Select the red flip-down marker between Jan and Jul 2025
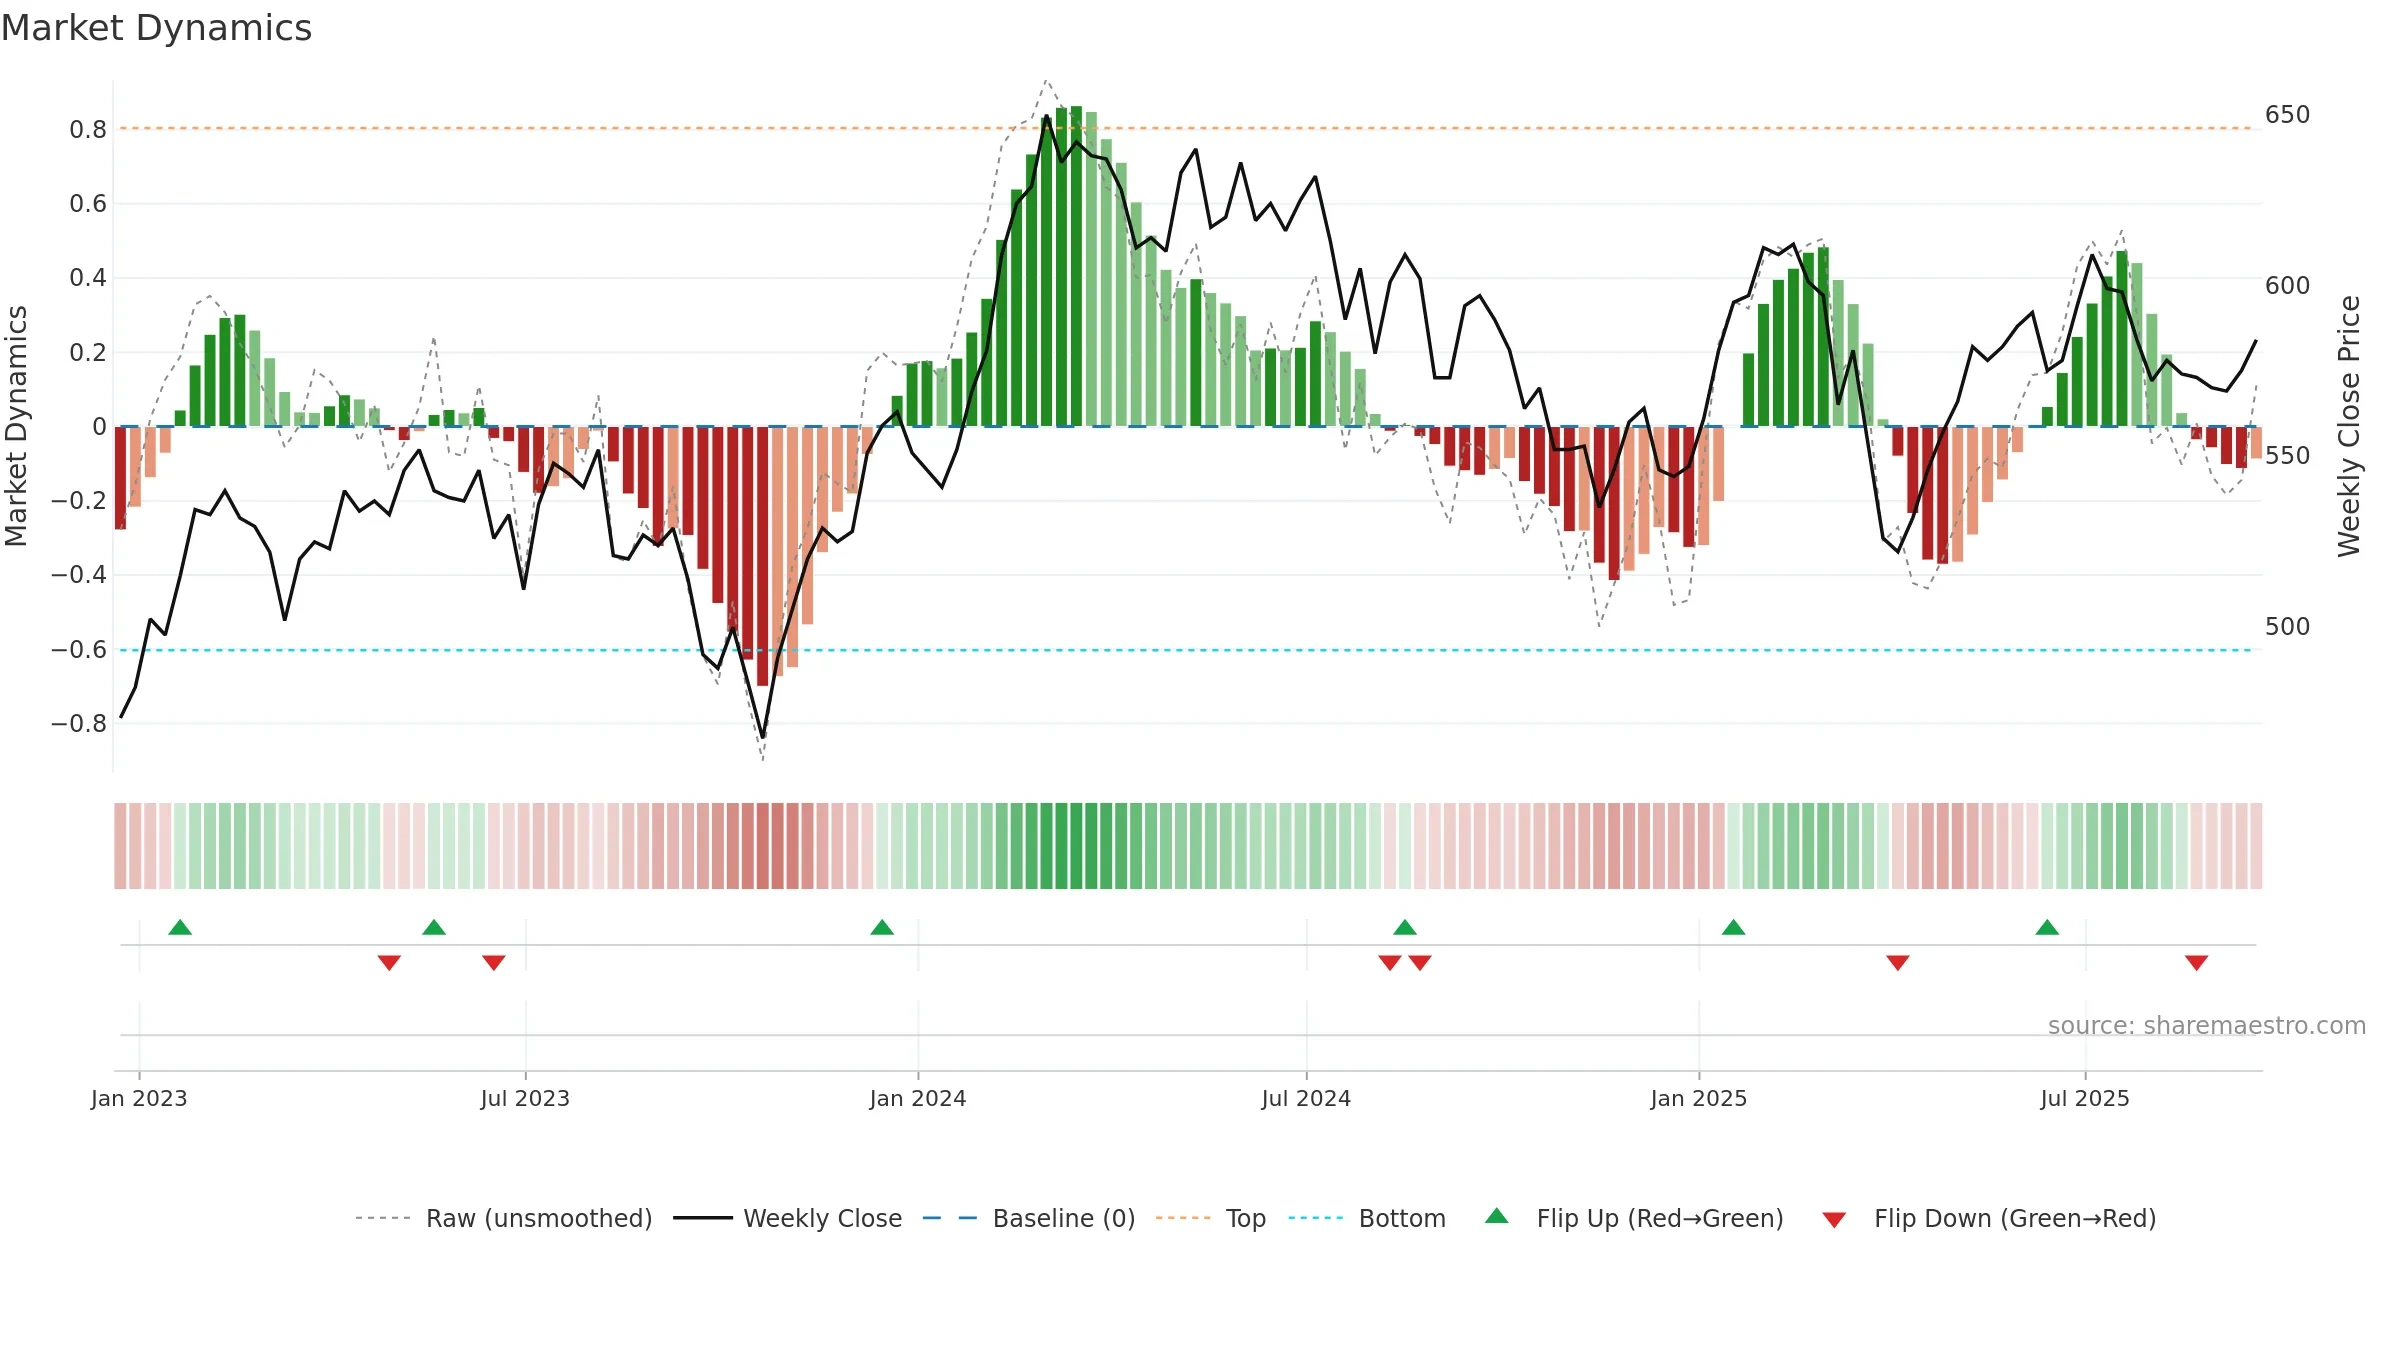The image size is (2400, 1350). coord(1898,963)
